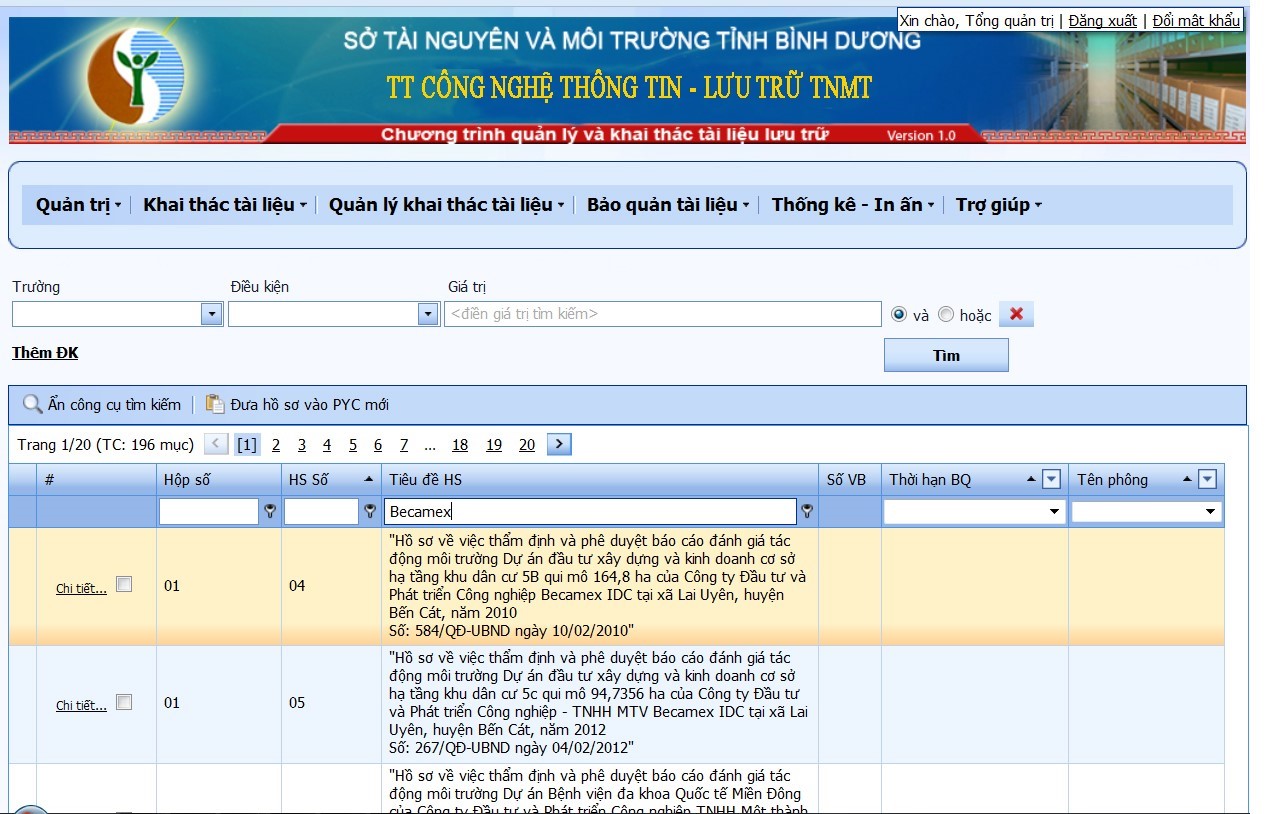1274x814 pixels.
Task: Click filter icon beside Tiêu đề HS field
Action: 807,512
